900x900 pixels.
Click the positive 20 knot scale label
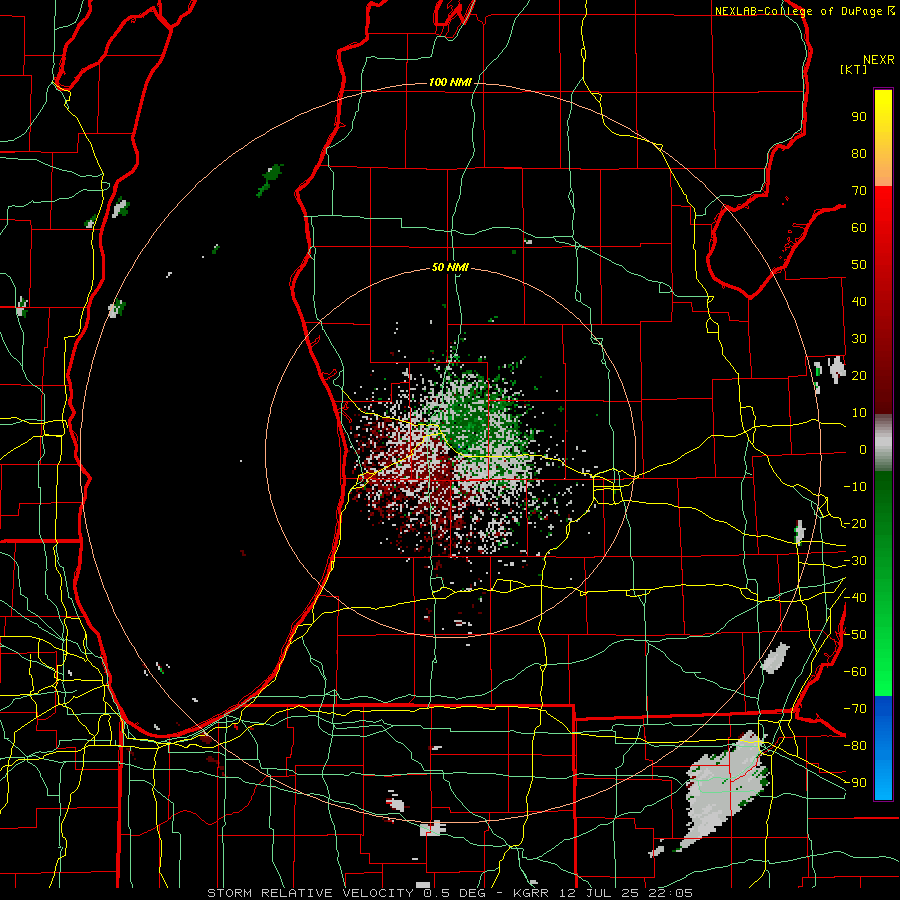(859, 375)
